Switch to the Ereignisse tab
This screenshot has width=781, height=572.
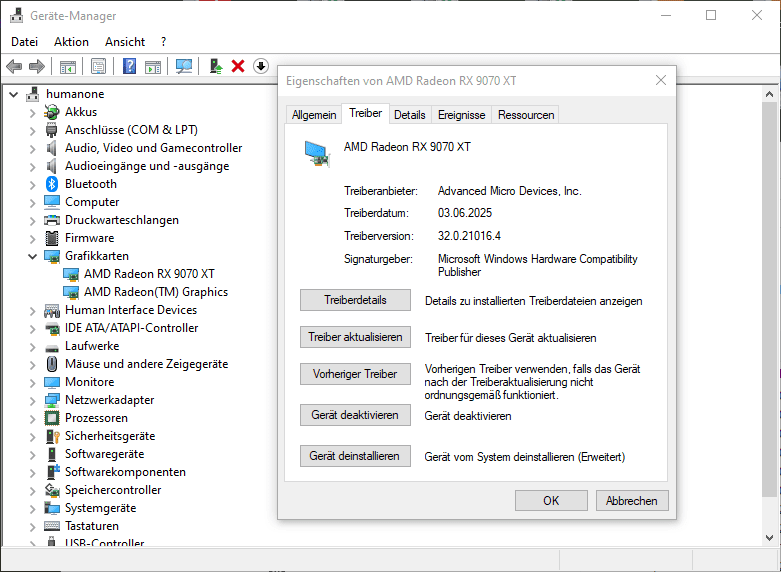461,115
